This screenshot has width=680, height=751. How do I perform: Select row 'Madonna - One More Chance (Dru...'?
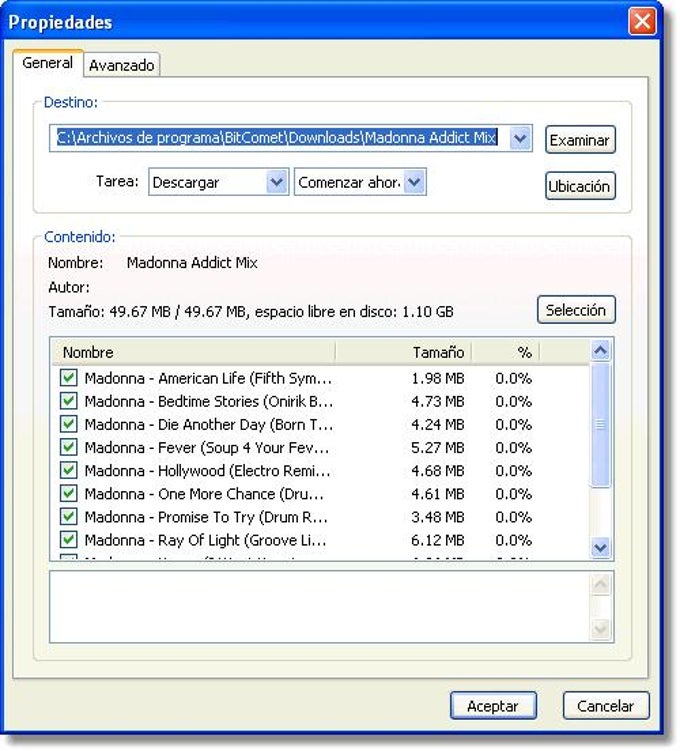pos(320,493)
